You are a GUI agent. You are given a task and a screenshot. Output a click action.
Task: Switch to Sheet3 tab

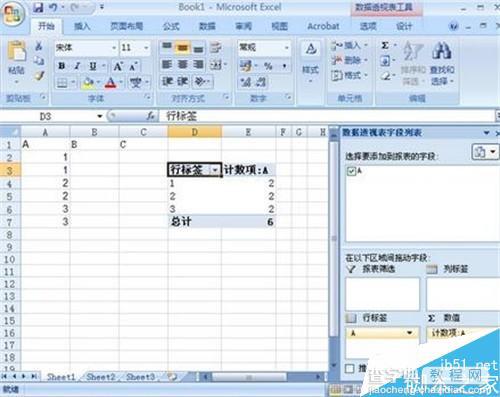click(x=140, y=377)
